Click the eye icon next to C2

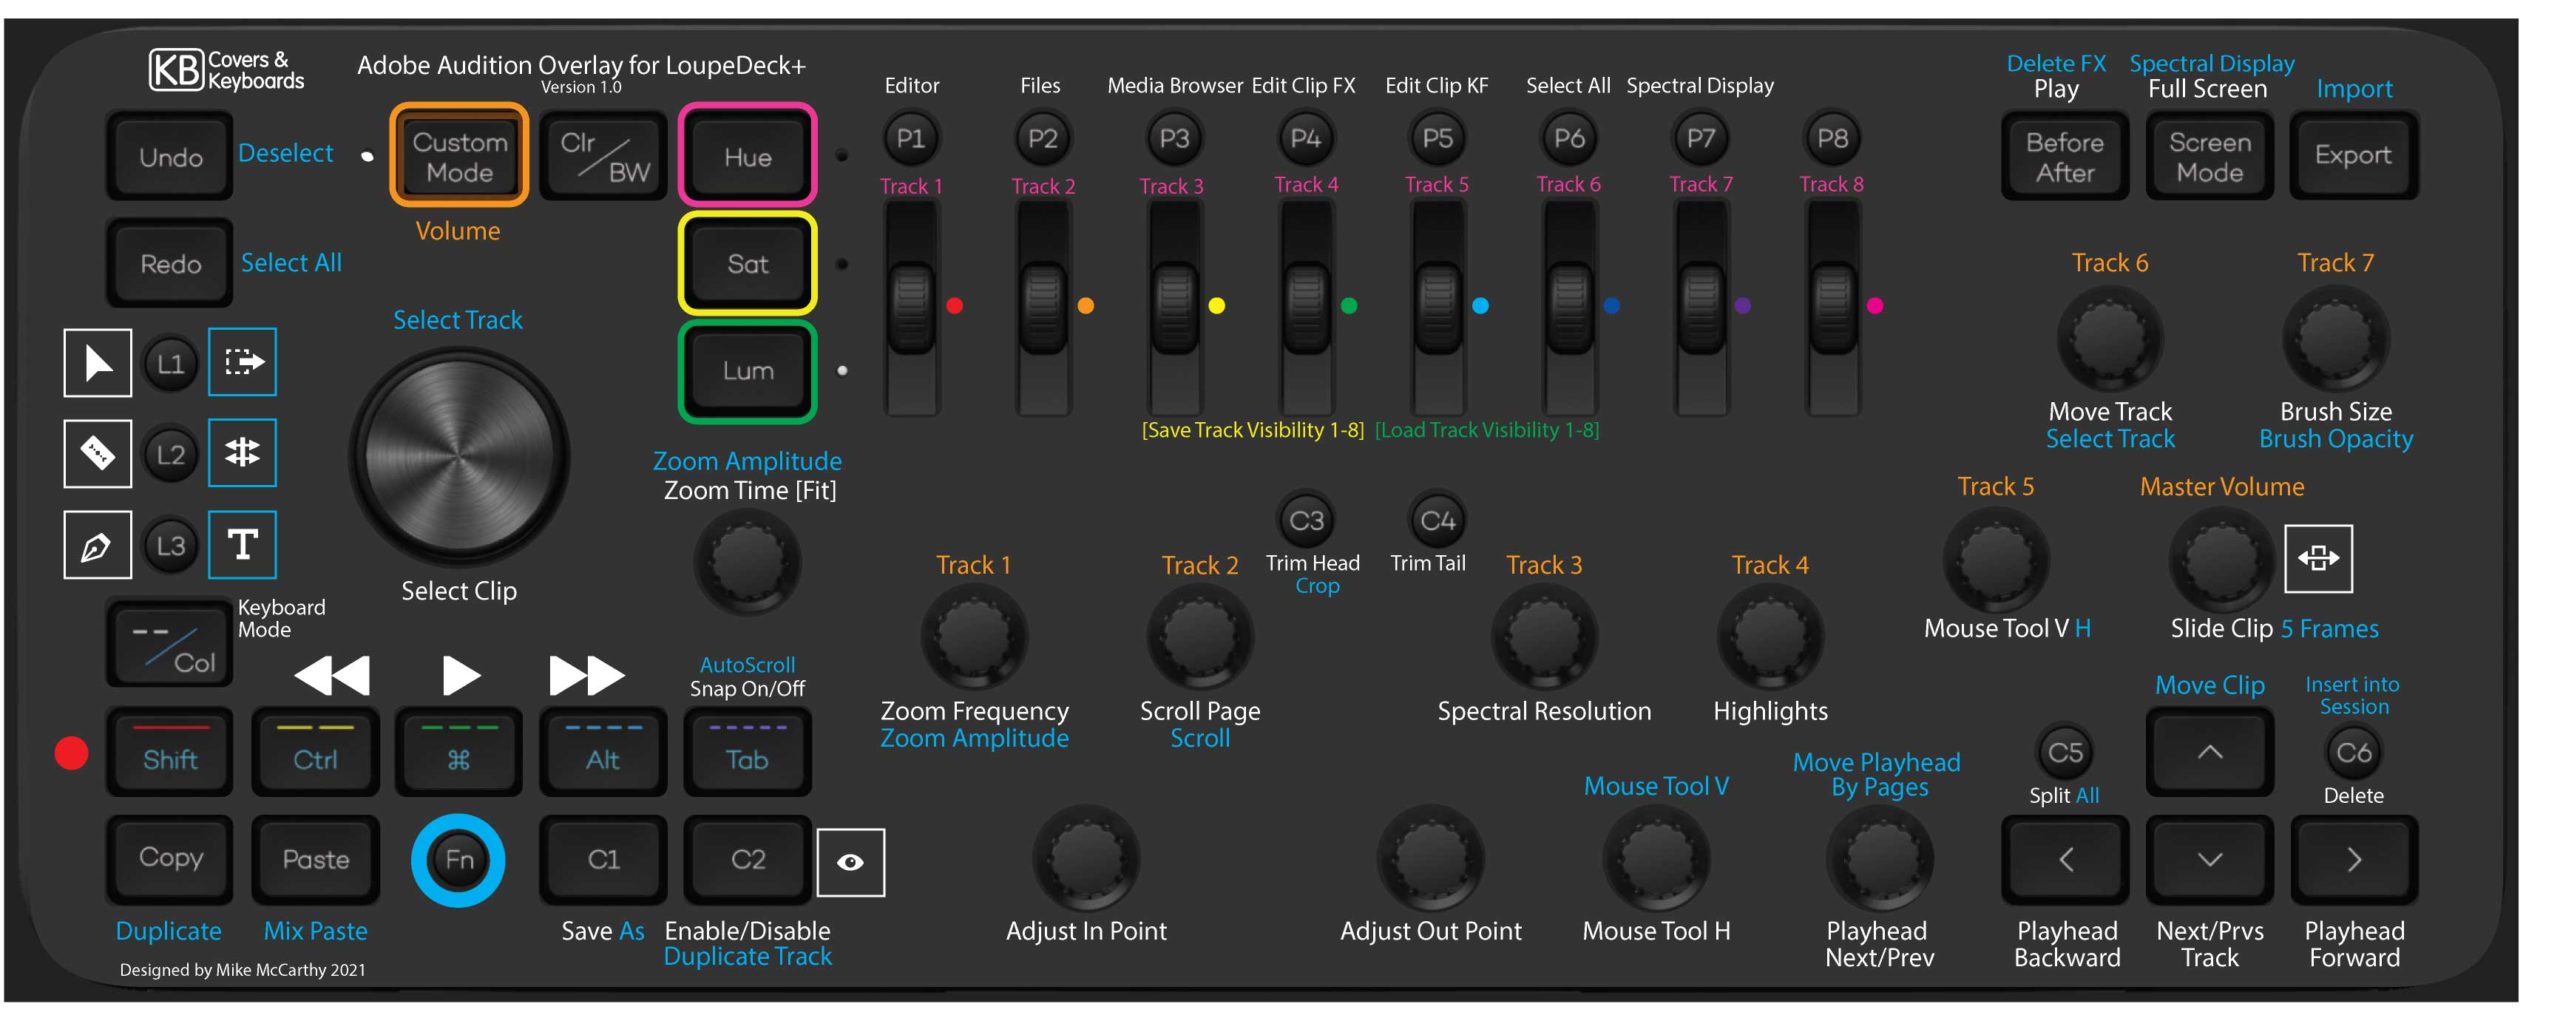tap(851, 862)
